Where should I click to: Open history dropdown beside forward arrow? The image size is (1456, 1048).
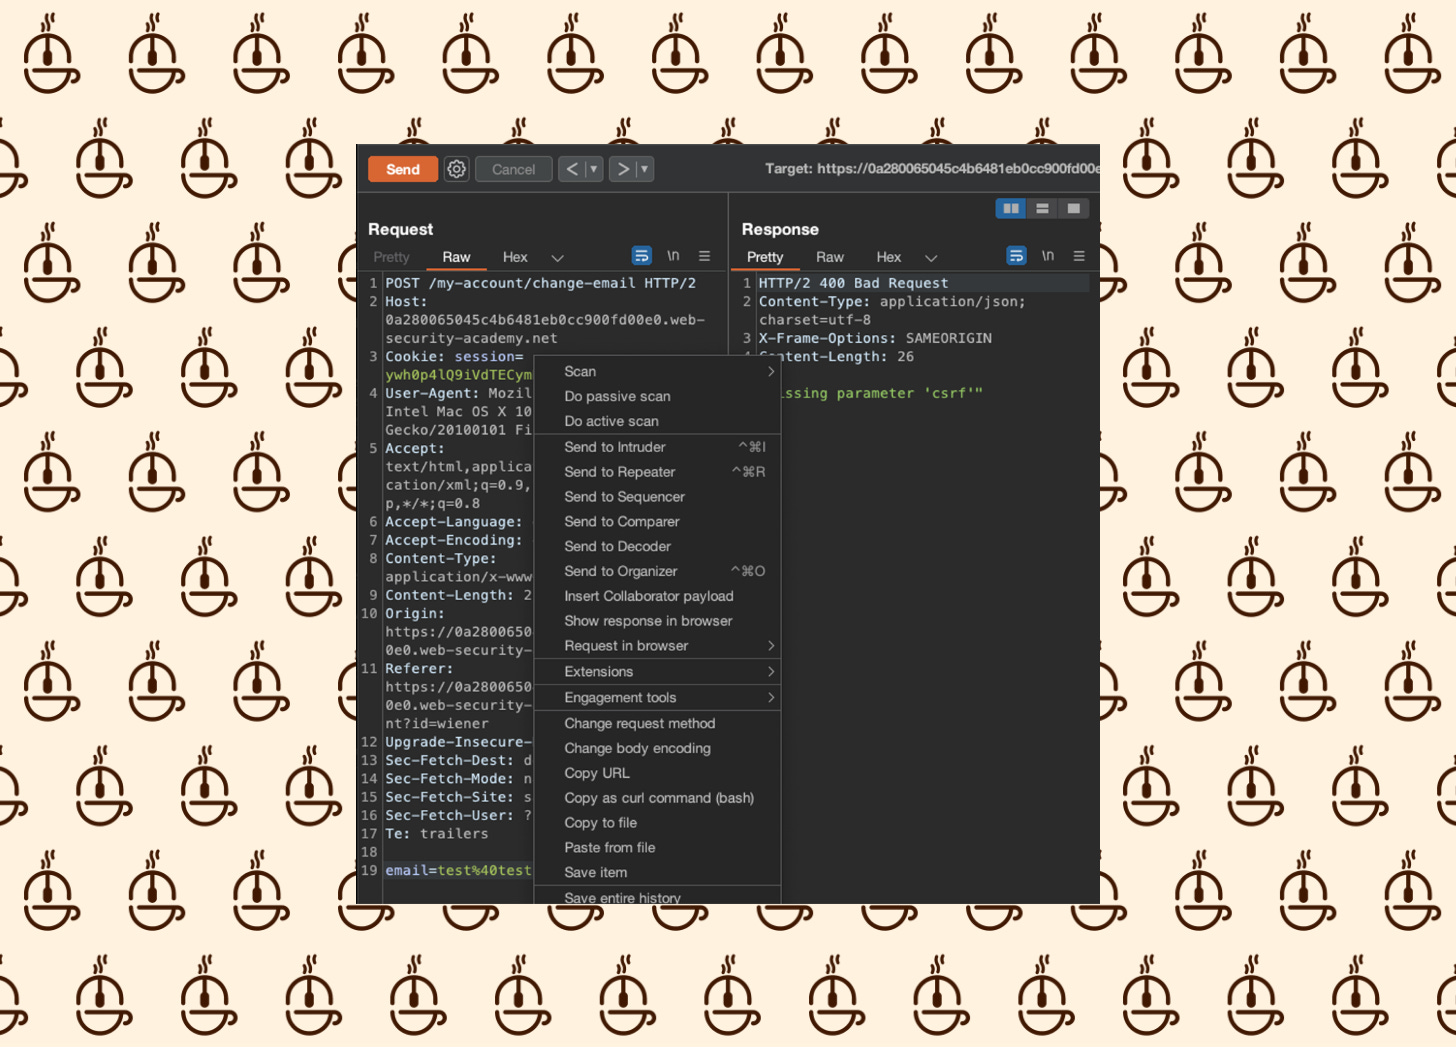point(644,169)
